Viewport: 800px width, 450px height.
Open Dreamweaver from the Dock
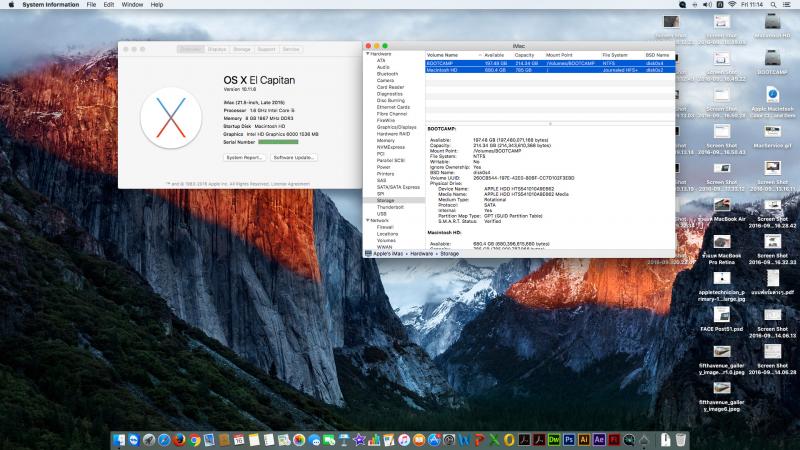tap(554, 440)
